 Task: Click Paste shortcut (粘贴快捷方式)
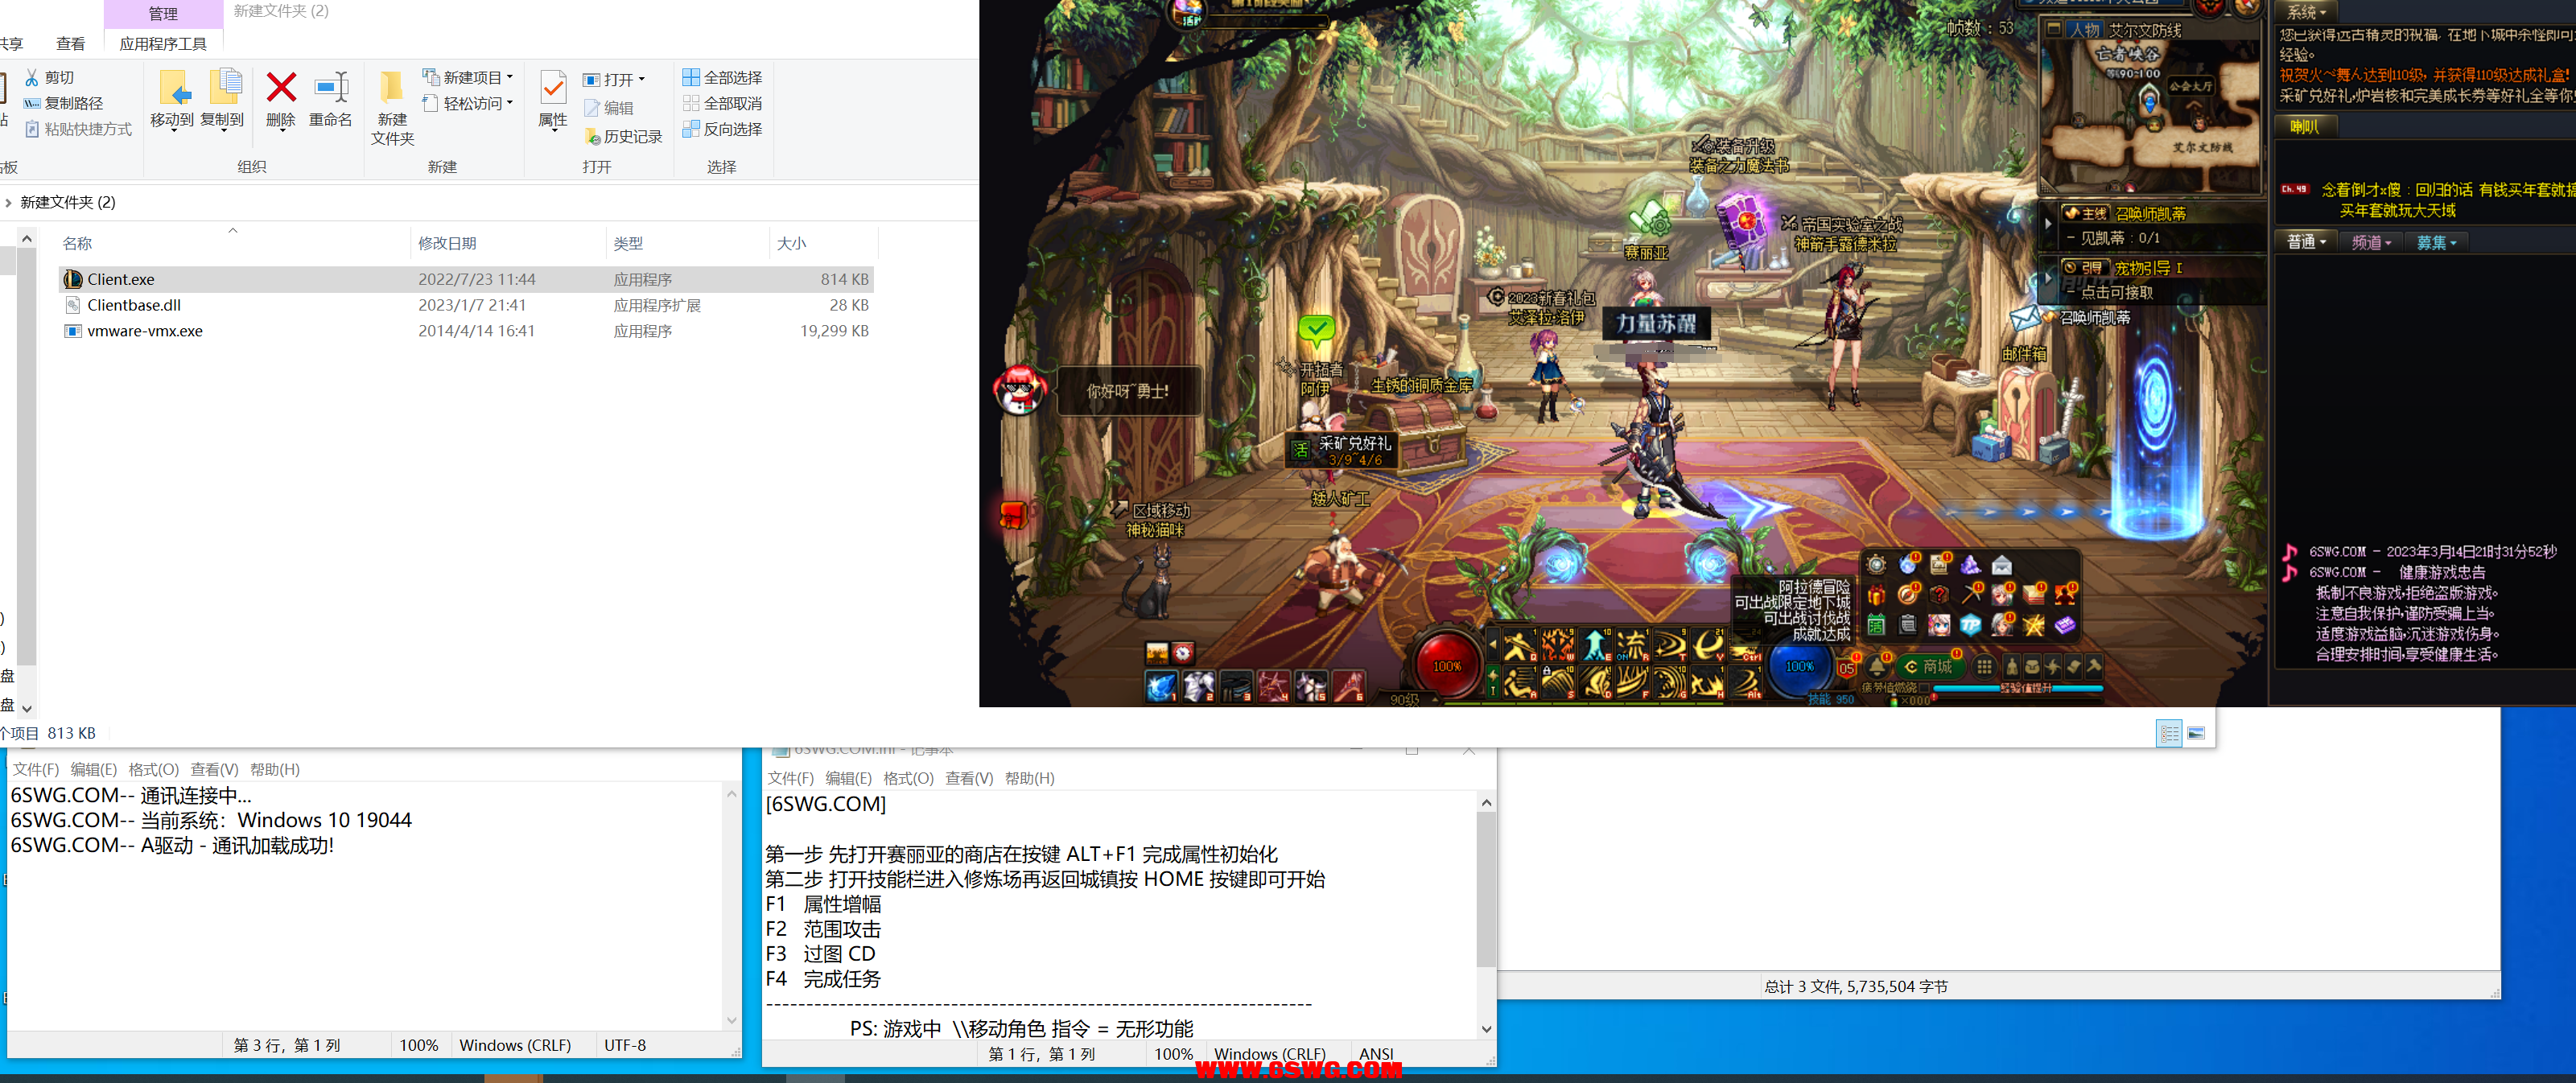pos(78,129)
